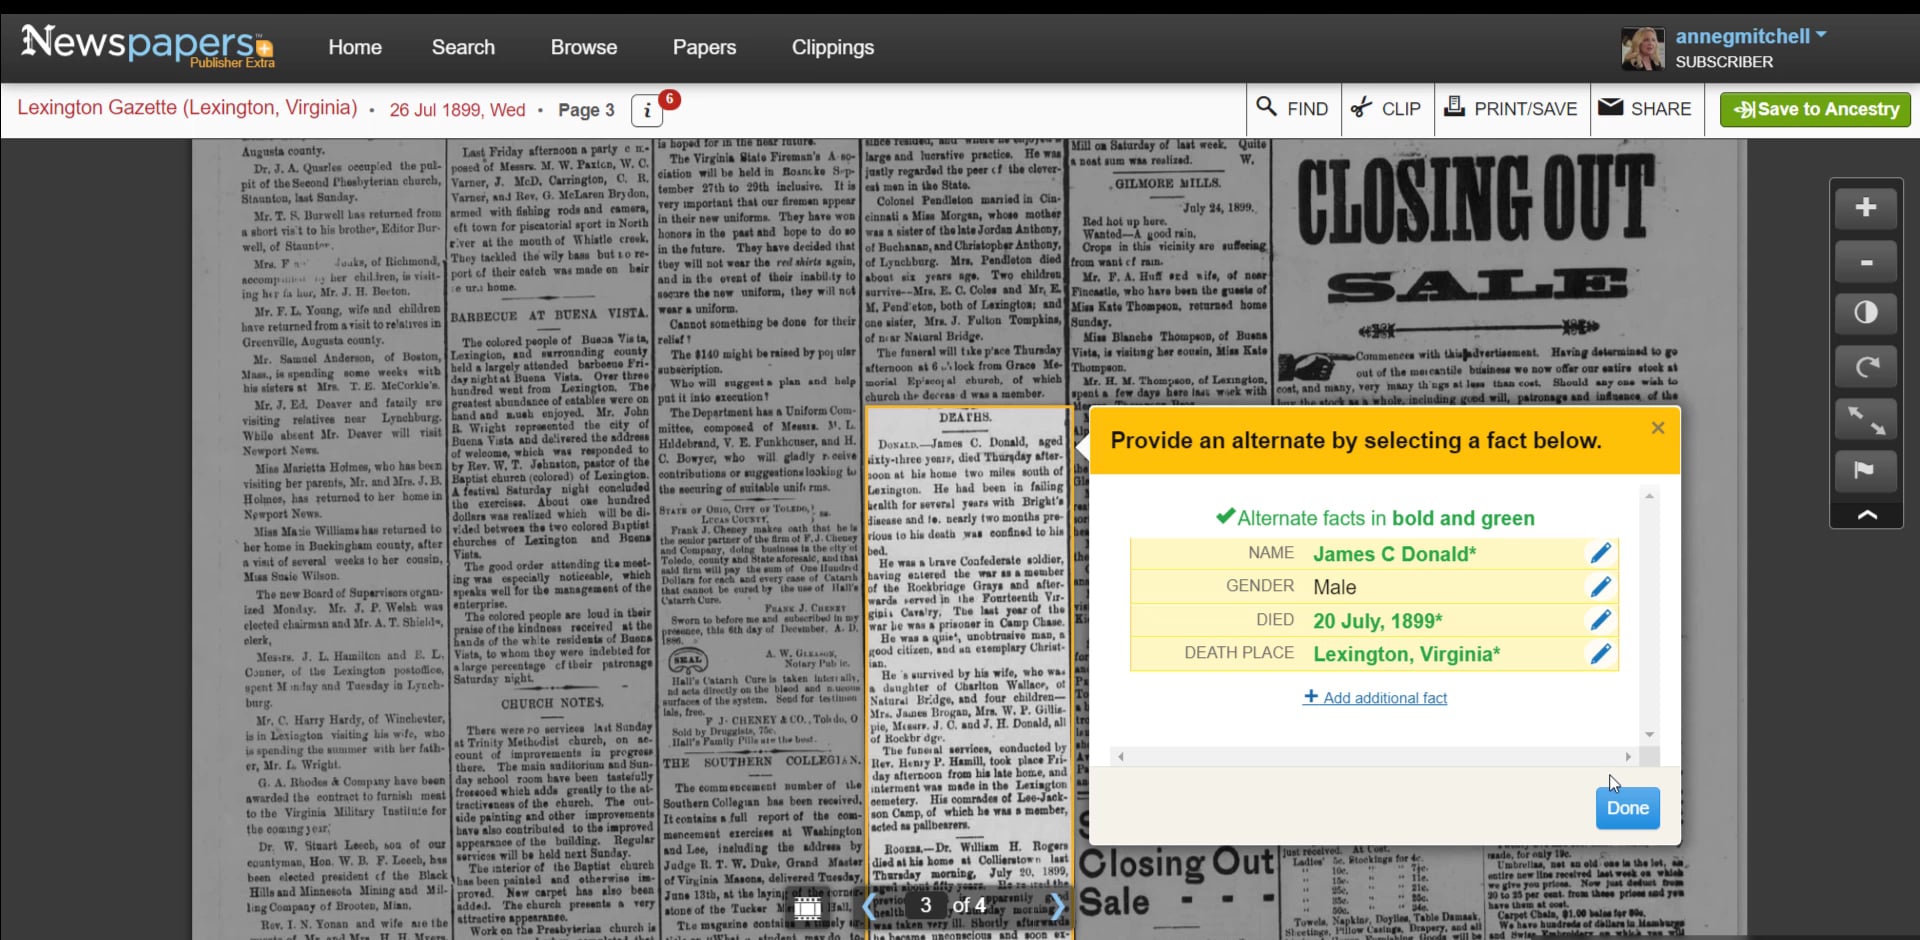Switch to the Clippings section
This screenshot has width=1920, height=940.
832,47
